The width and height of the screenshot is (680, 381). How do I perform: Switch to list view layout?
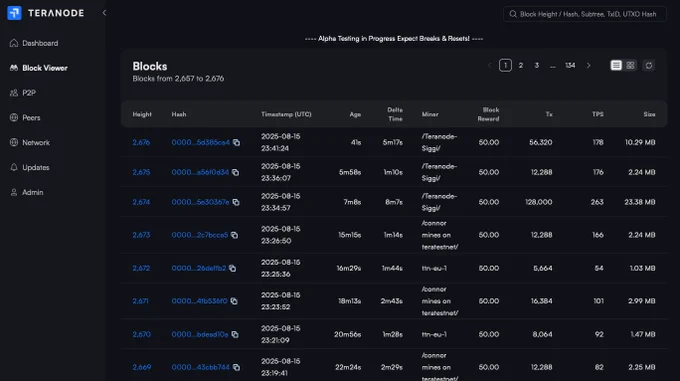[616, 65]
